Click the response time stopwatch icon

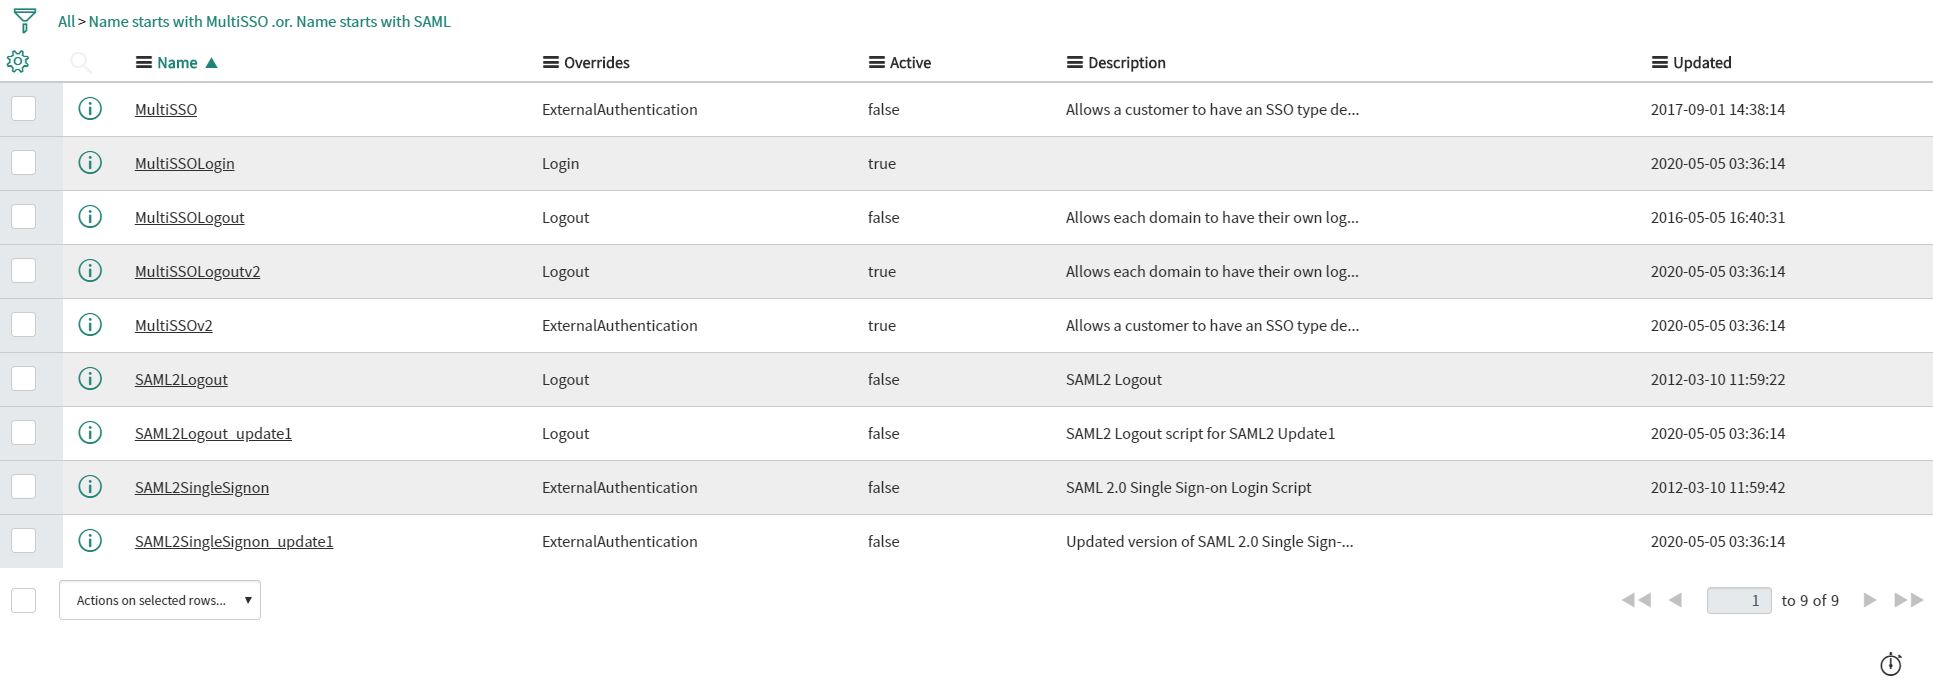point(1889,663)
